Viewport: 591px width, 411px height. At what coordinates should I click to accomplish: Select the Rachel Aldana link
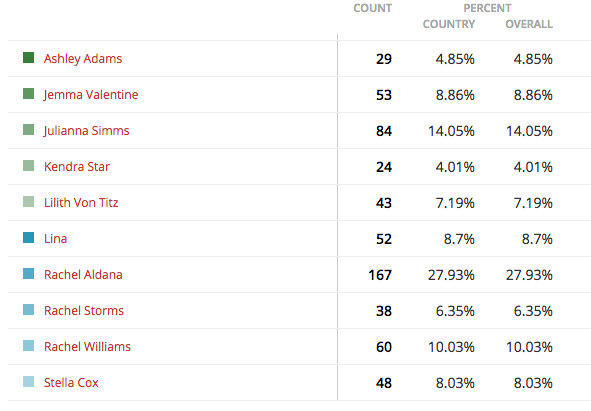[83, 275]
